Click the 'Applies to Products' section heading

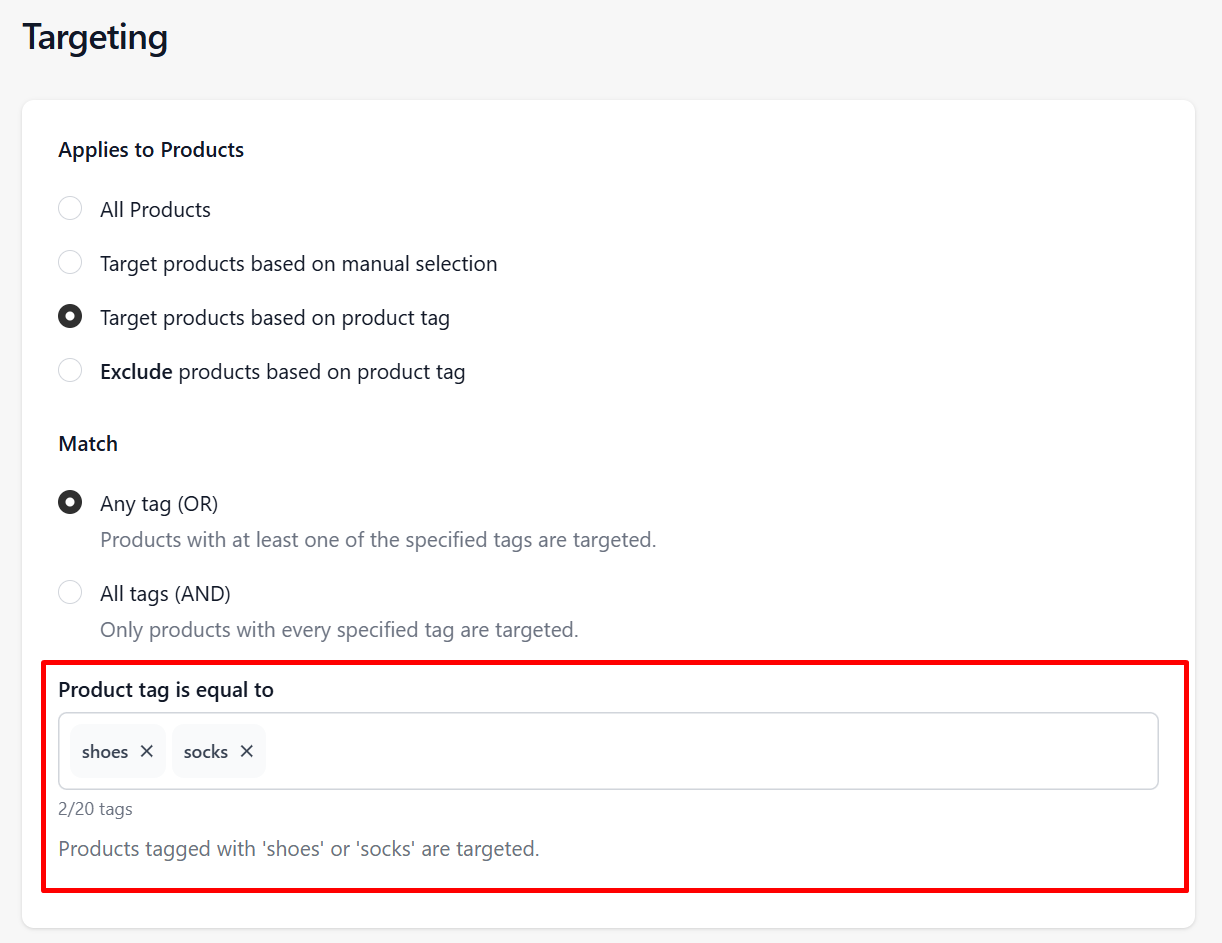[151, 150]
